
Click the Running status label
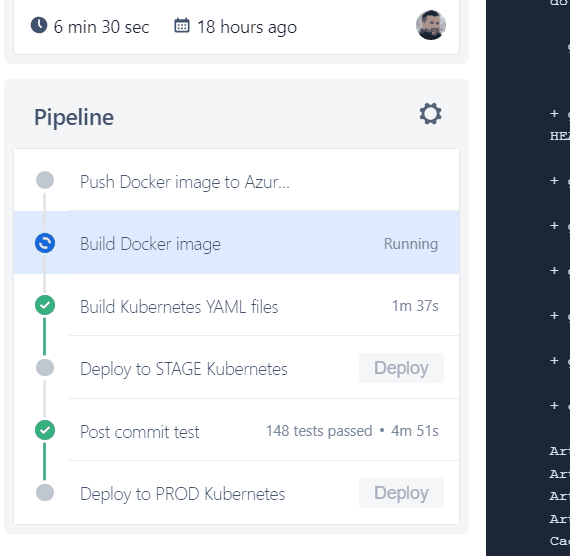(411, 244)
